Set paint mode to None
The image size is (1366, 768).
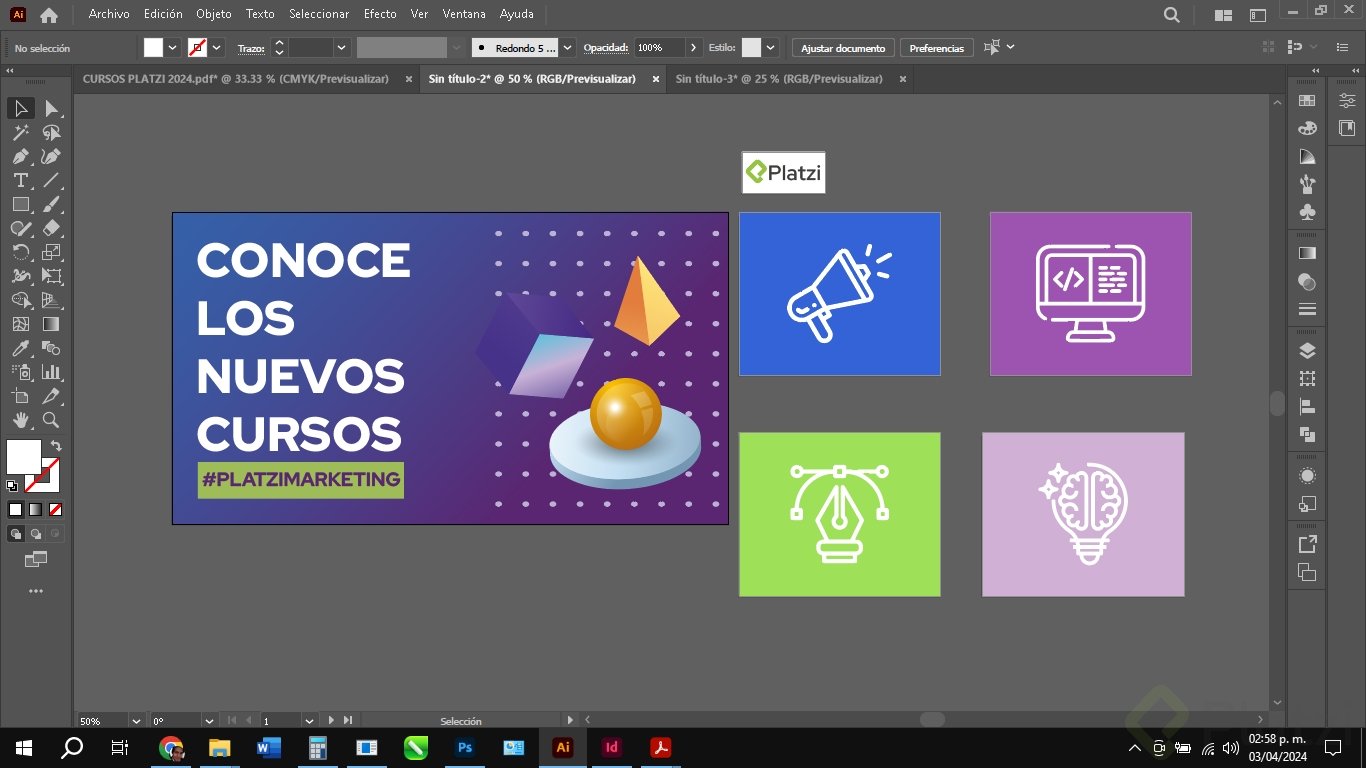[x=55, y=509]
